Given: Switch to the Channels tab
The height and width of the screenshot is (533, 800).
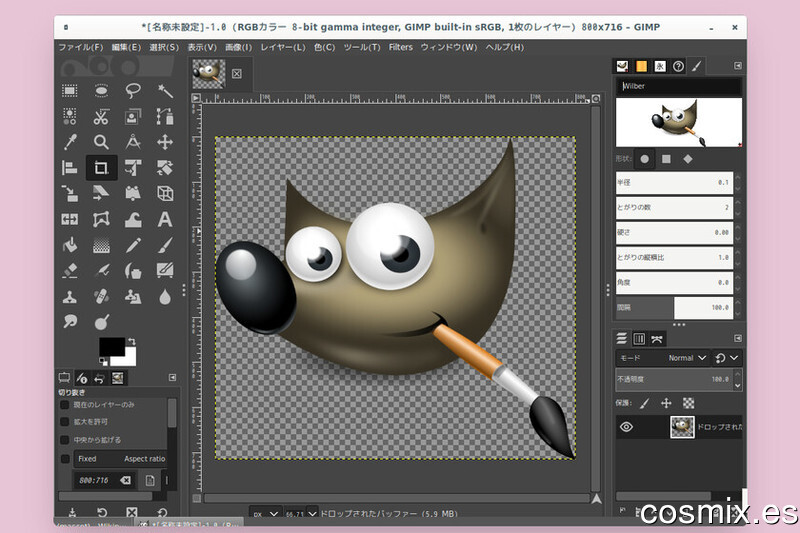Looking at the screenshot, I should [639, 339].
